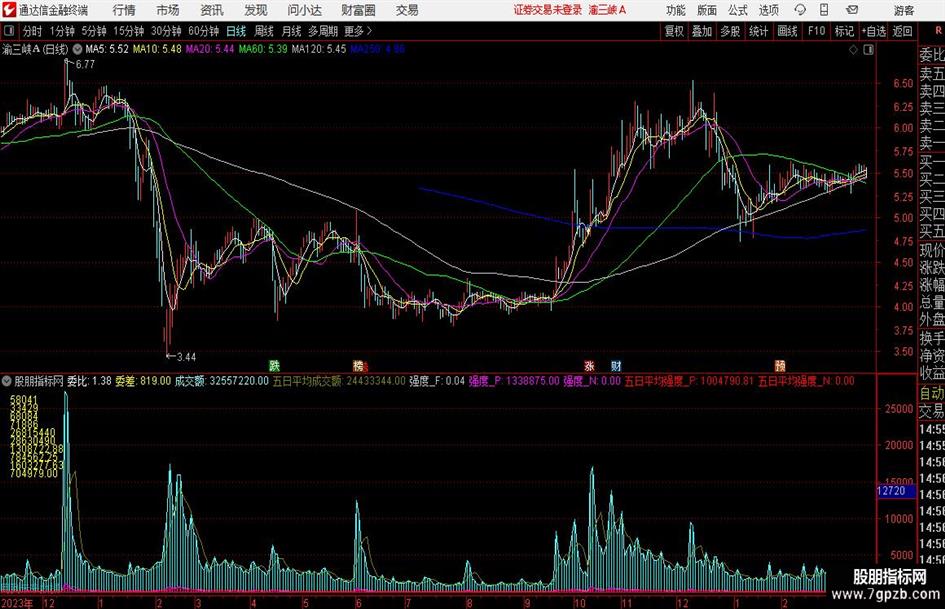Click the 叠加 overlay button
Screen dimensions: 945x609
pyautogui.click(x=702, y=31)
